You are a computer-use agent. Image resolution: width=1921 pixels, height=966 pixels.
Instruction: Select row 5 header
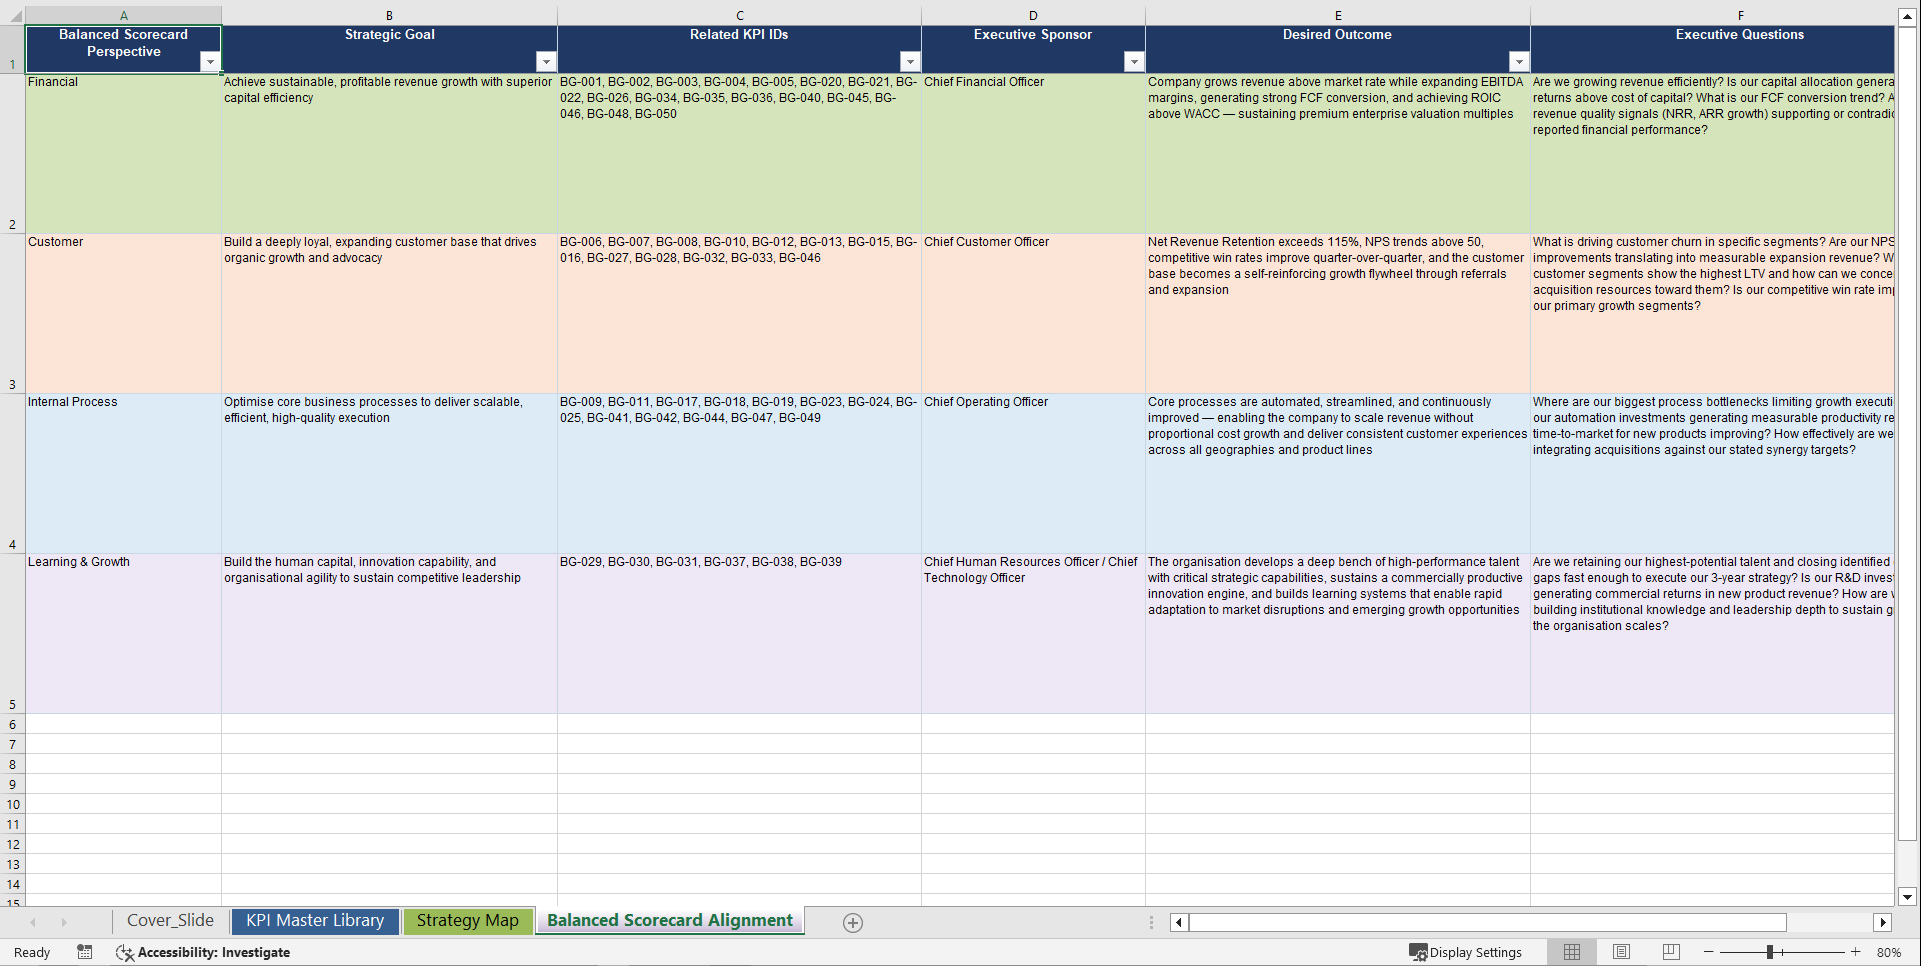point(12,634)
